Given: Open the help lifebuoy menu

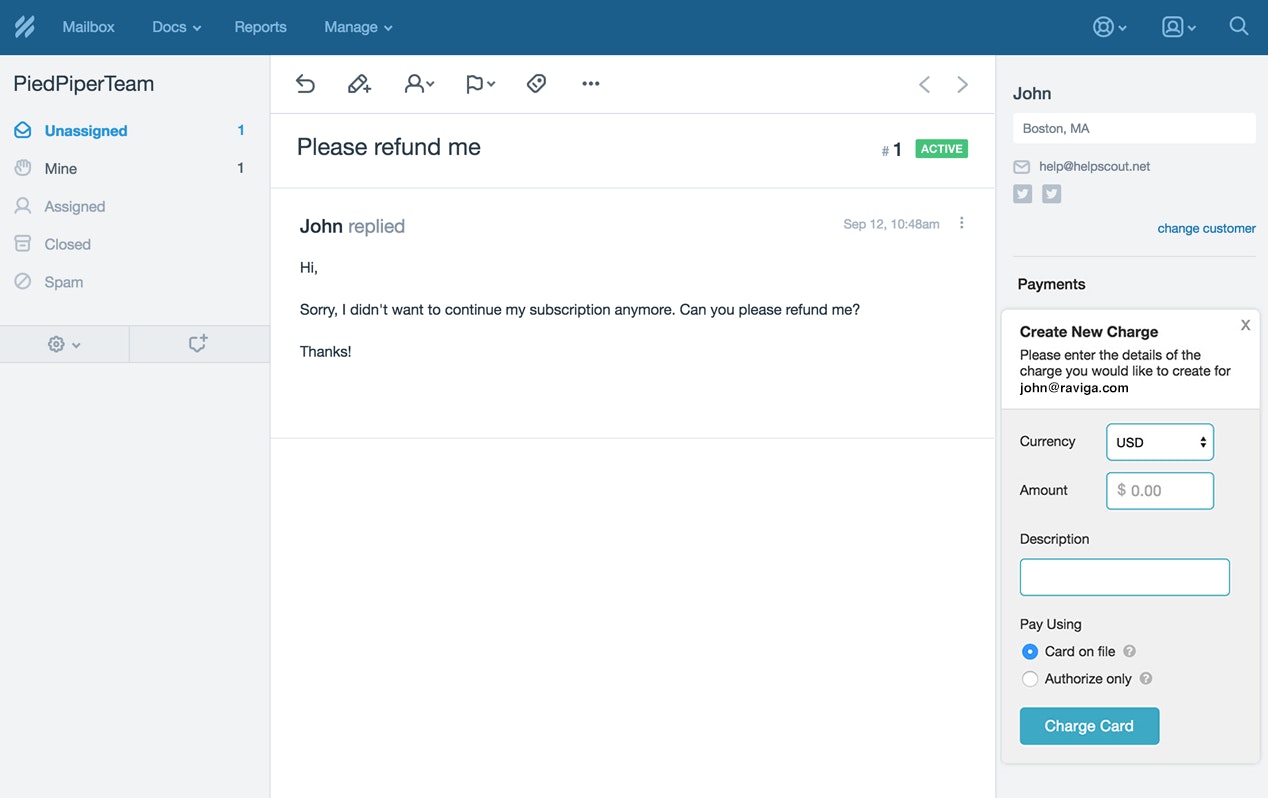Looking at the screenshot, I should (1109, 27).
